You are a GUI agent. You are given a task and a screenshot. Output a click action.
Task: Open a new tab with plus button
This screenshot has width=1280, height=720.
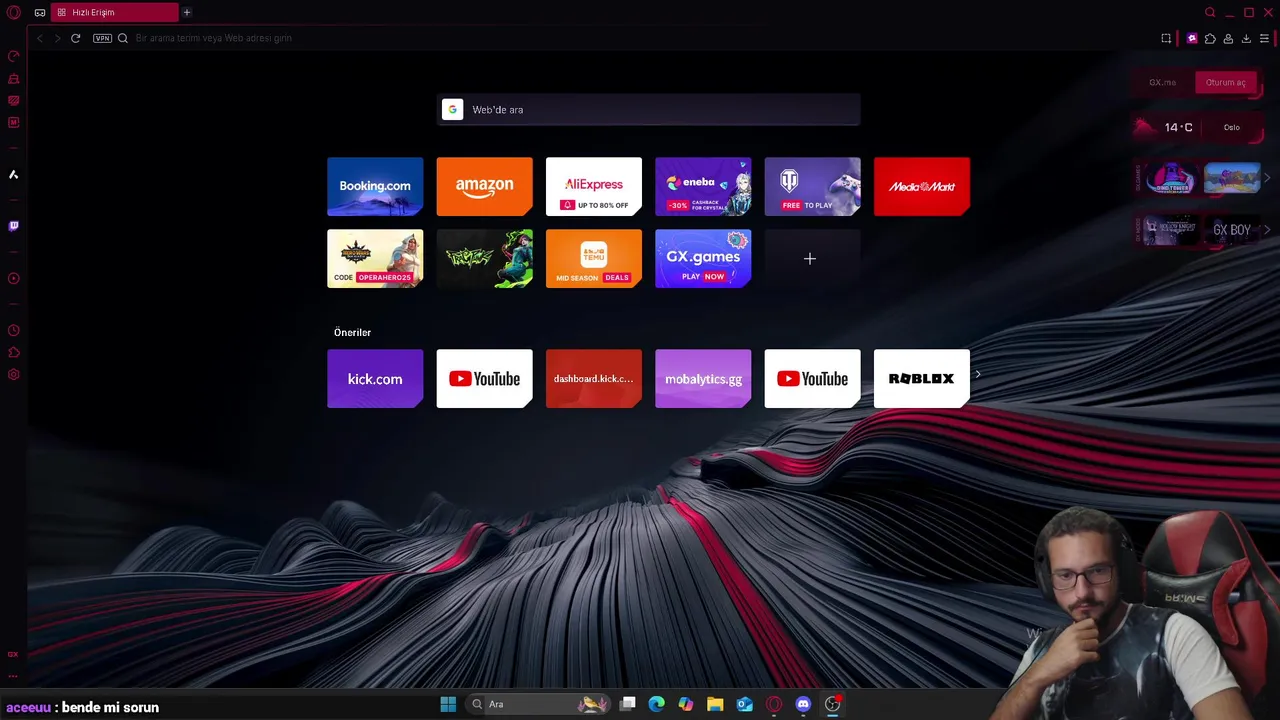point(186,12)
